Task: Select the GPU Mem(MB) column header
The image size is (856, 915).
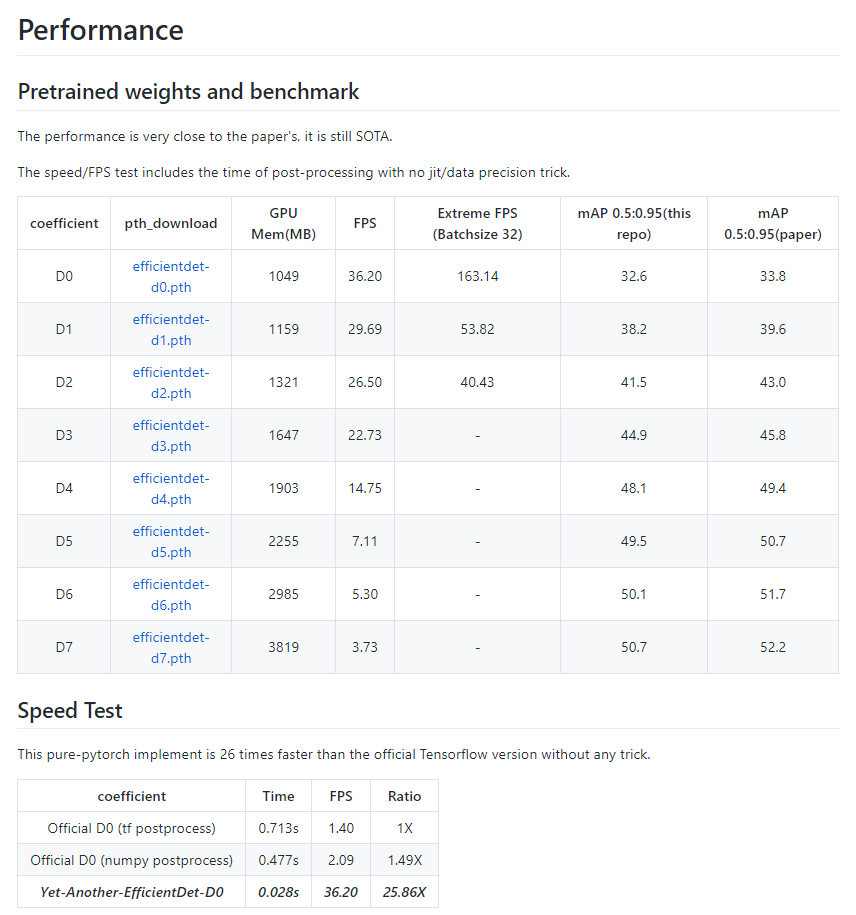Action: pos(283,223)
